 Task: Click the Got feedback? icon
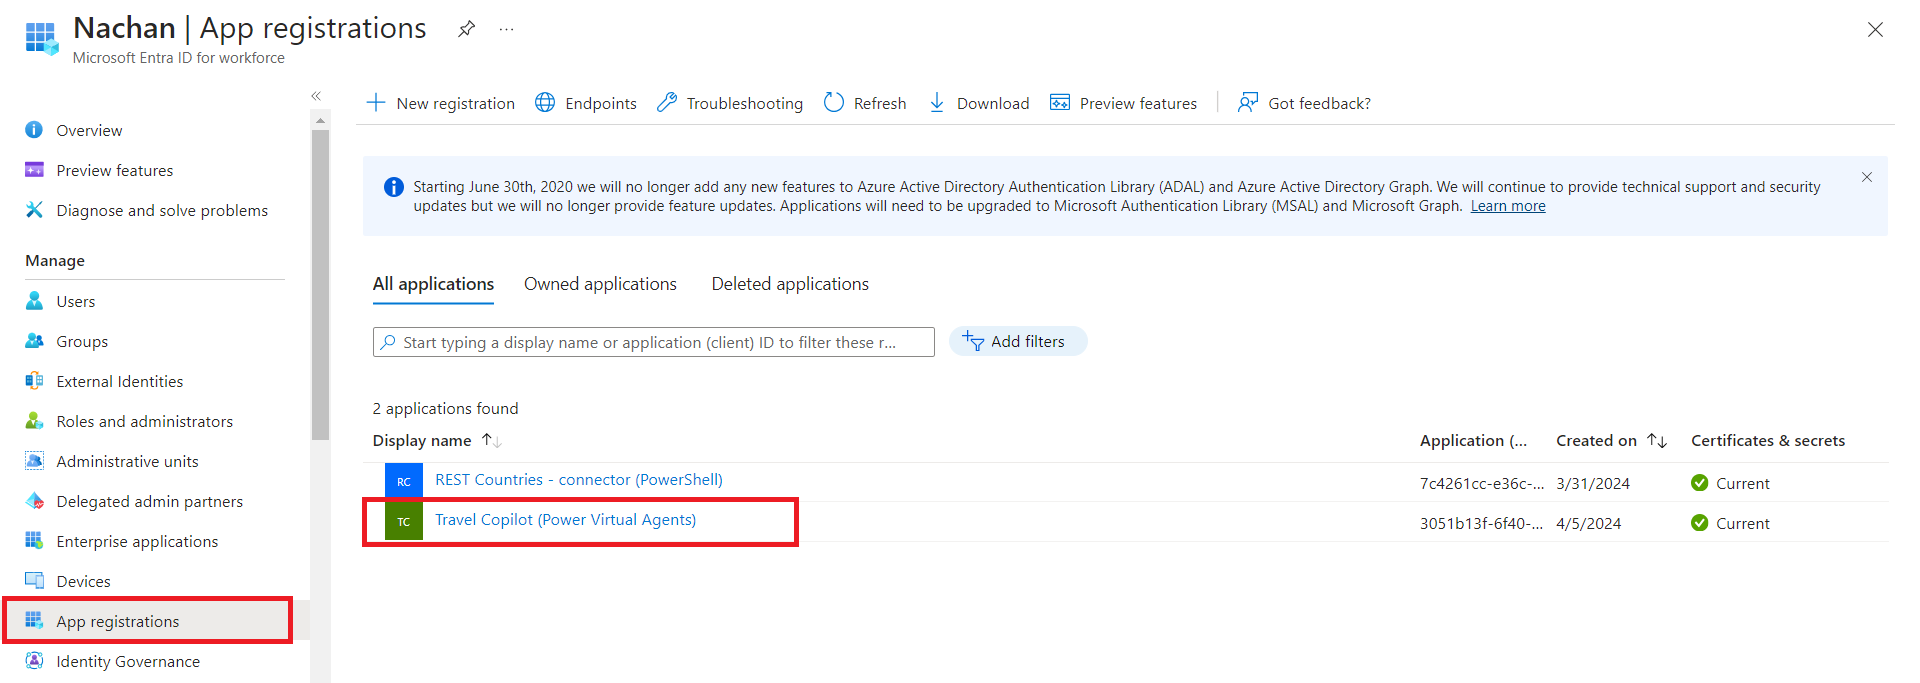coord(1247,103)
